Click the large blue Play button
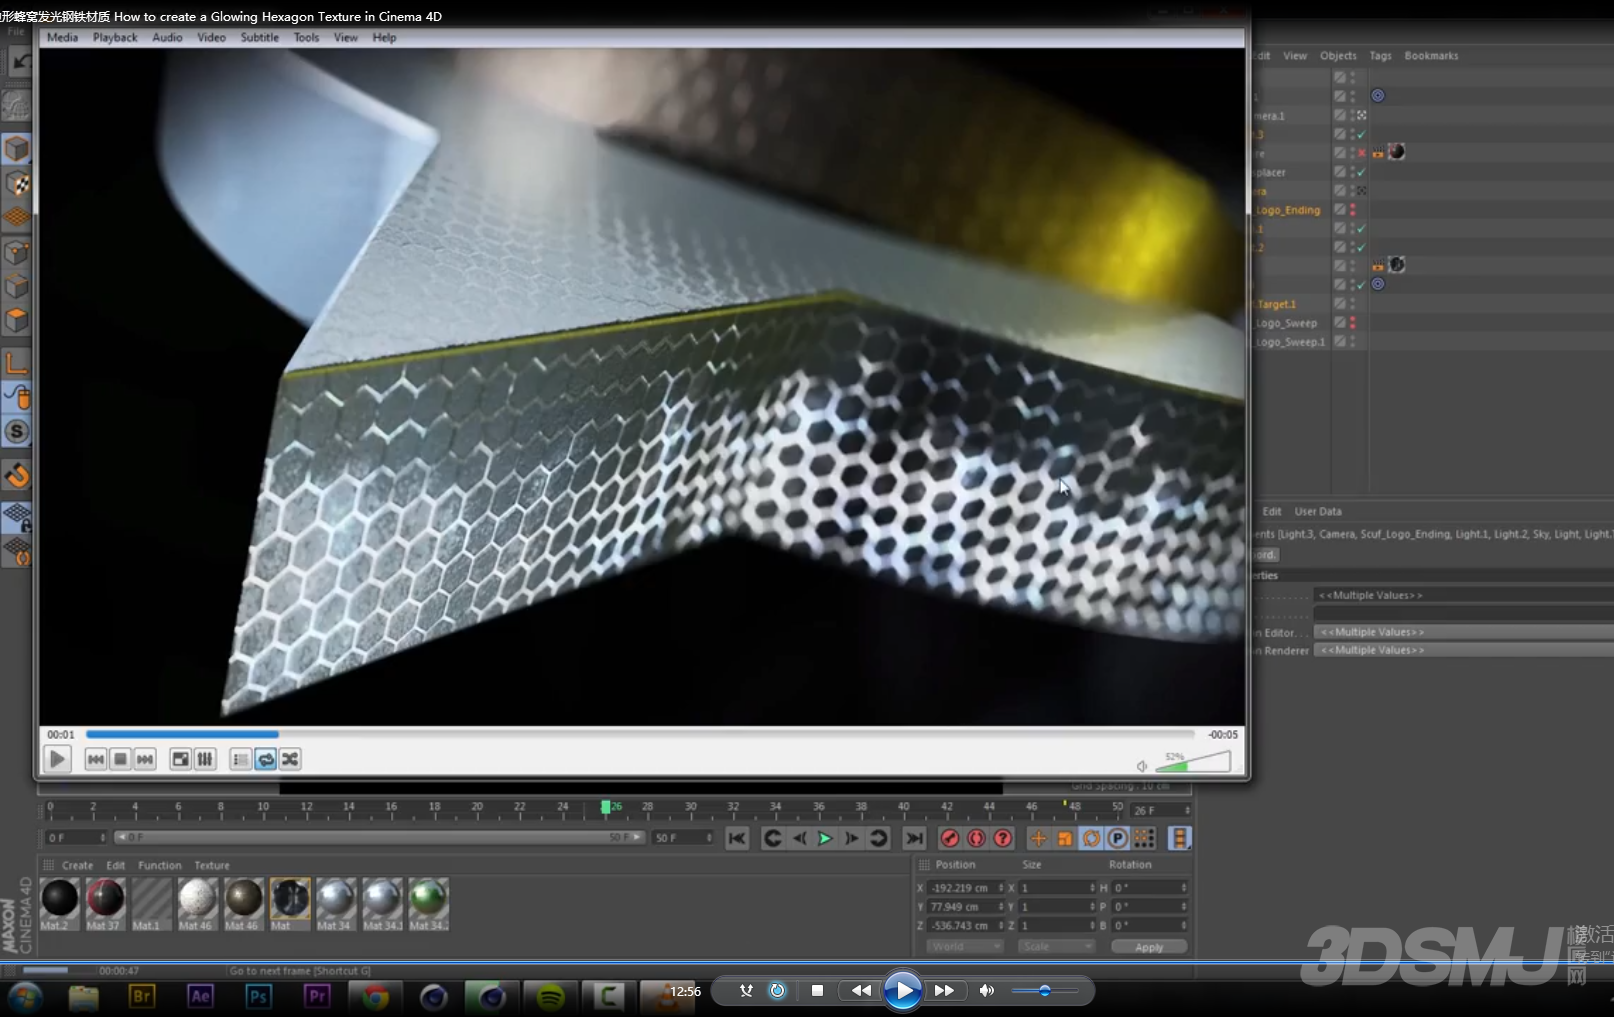This screenshot has width=1614, height=1017. coord(903,991)
